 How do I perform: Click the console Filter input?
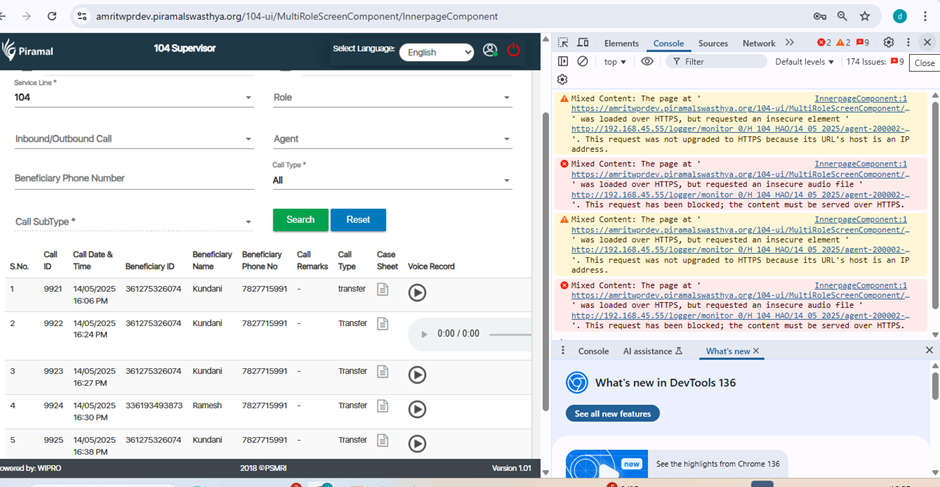[716, 61]
